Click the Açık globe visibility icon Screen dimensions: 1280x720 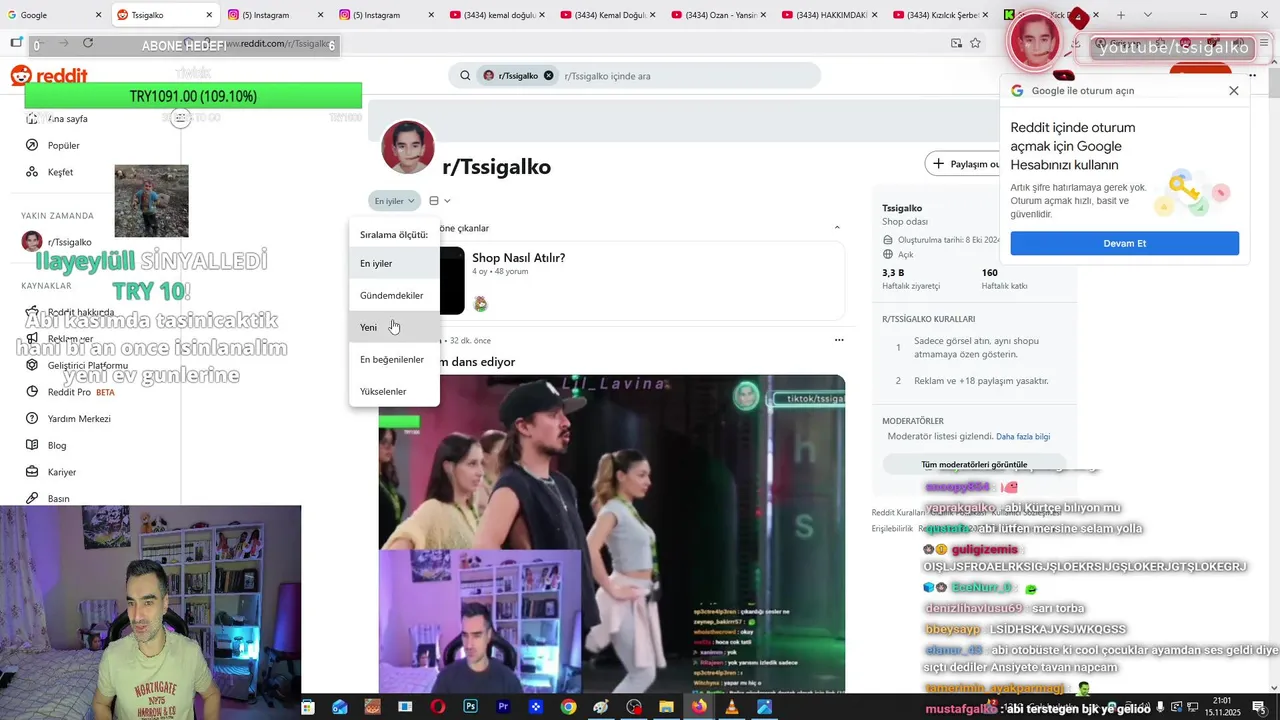click(888, 255)
